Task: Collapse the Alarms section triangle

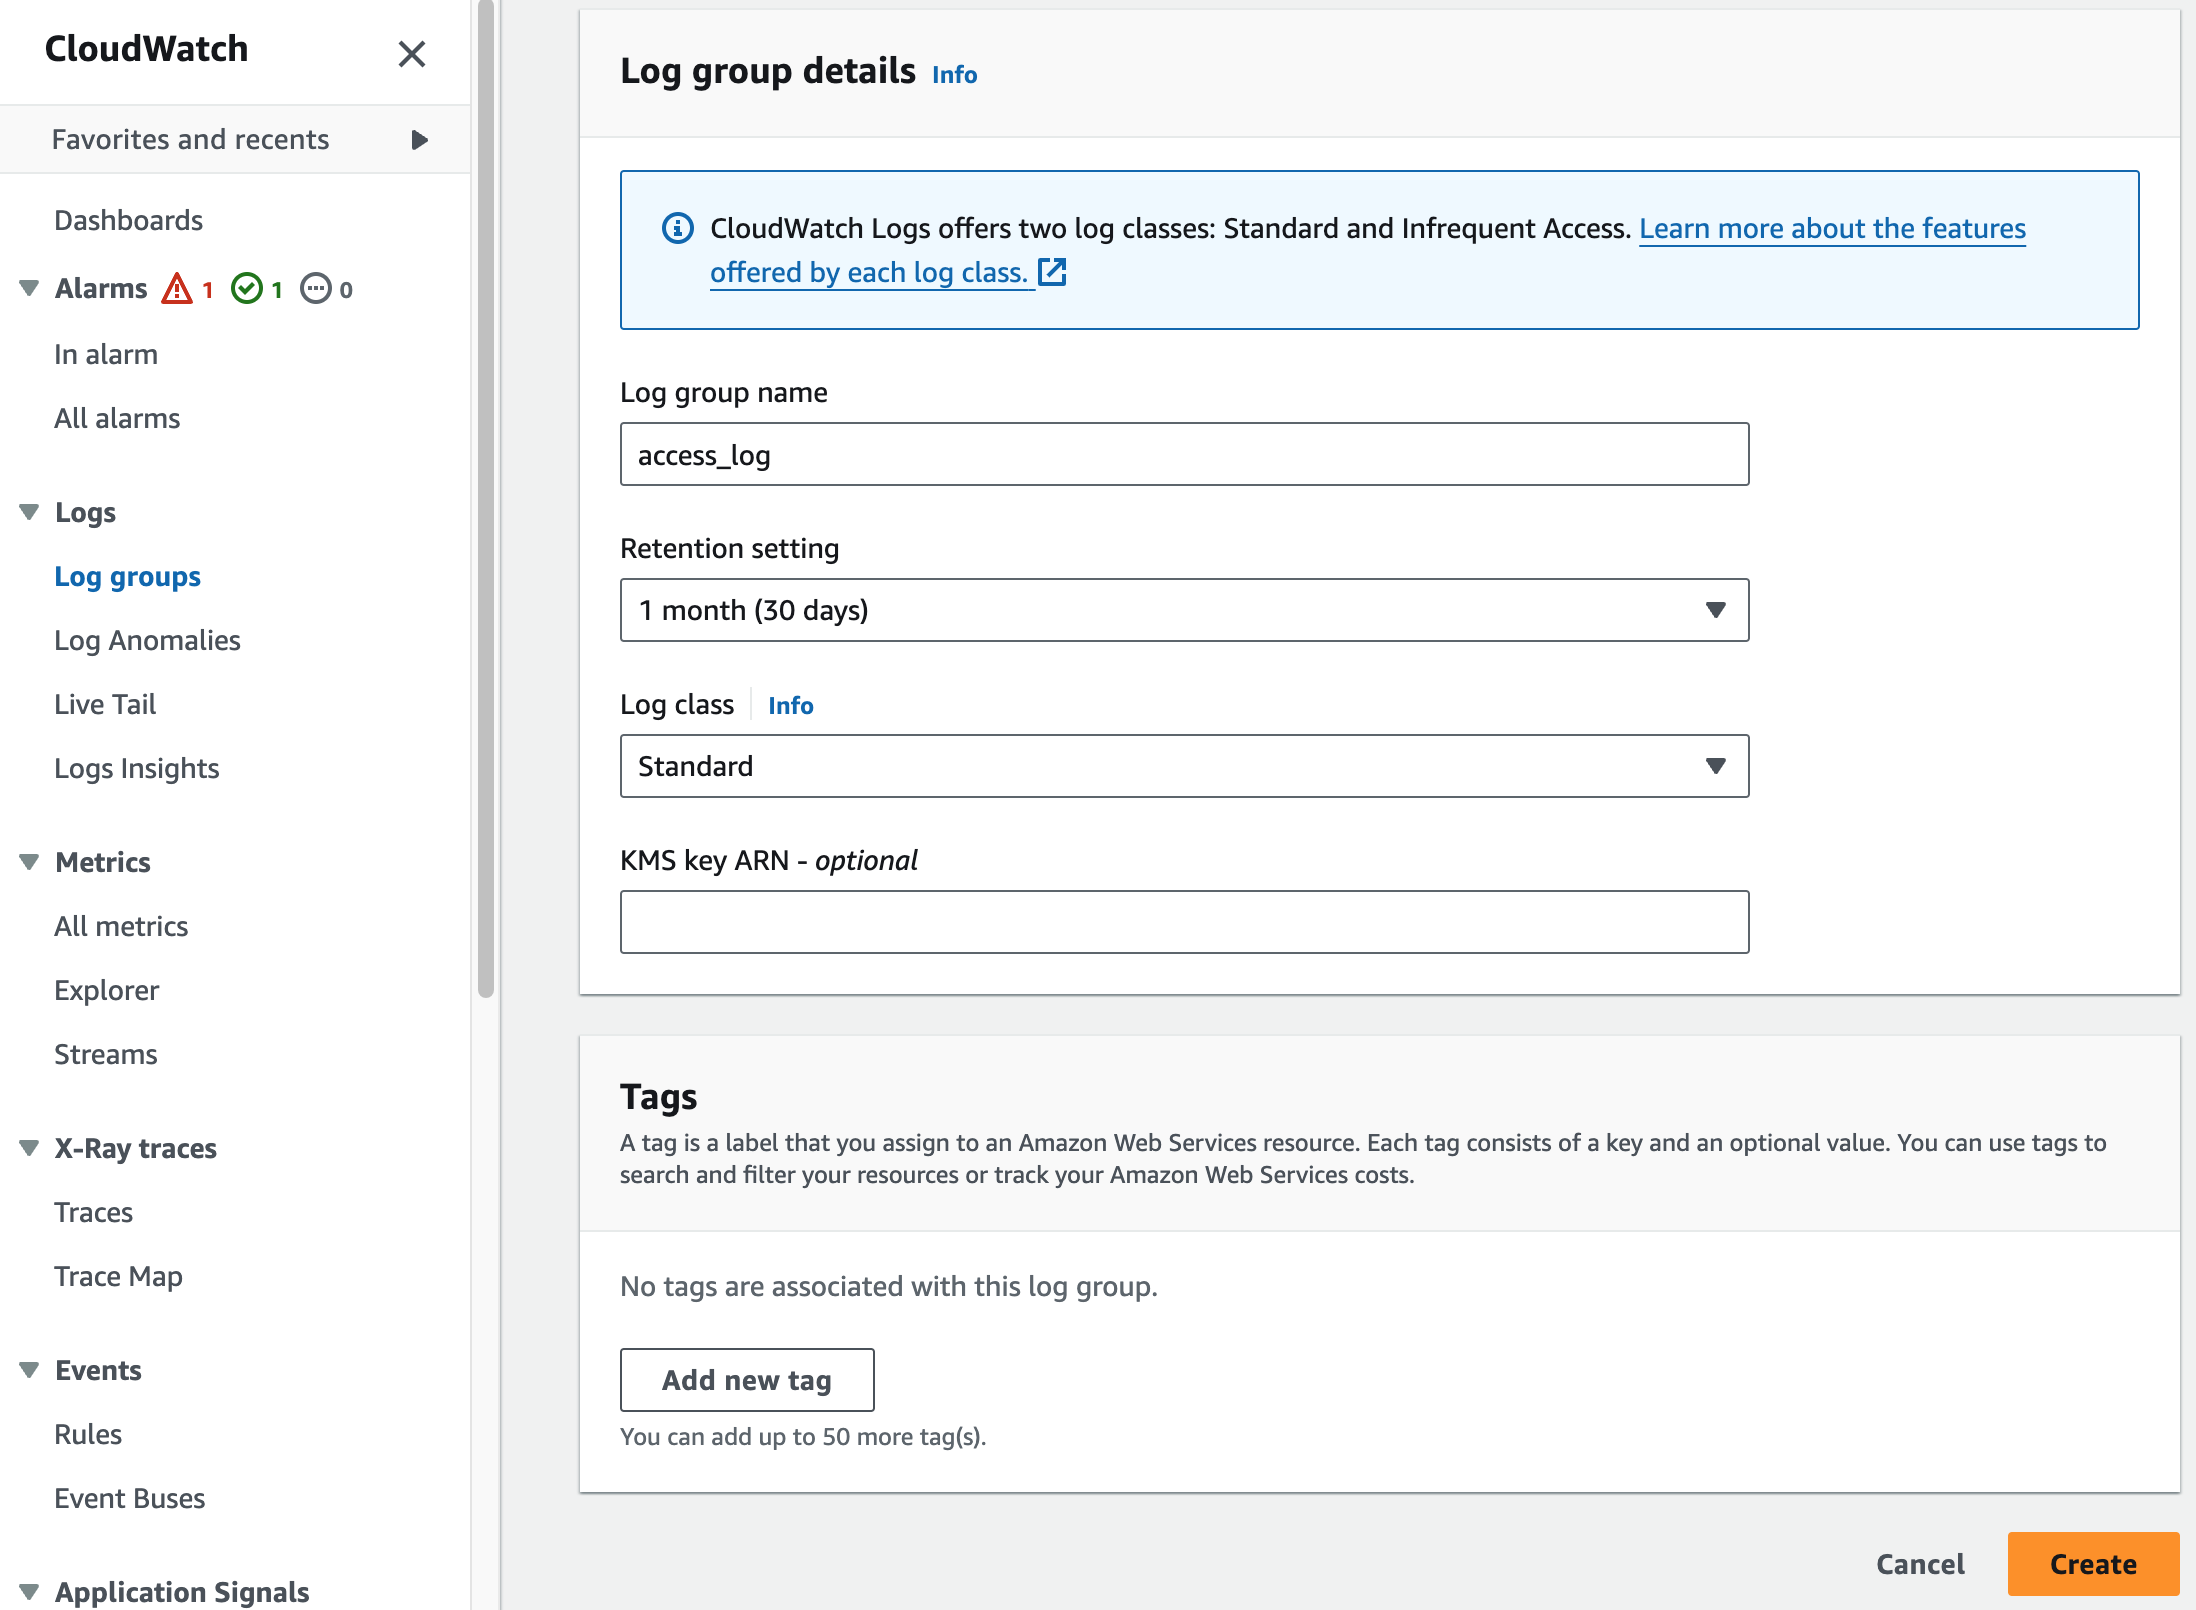Action: tap(29, 288)
